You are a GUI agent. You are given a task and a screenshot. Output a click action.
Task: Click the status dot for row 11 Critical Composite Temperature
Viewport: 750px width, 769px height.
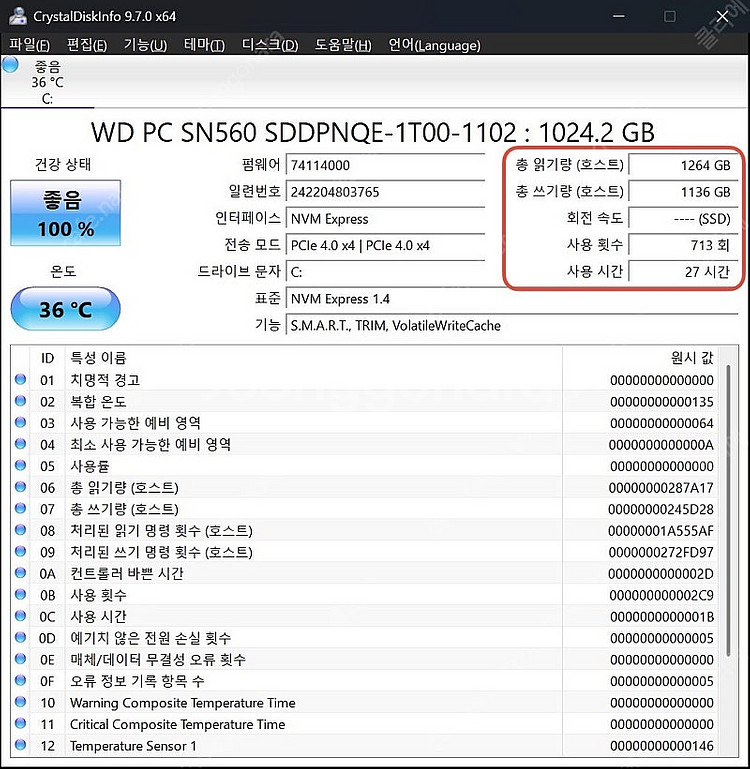[x=21, y=723]
